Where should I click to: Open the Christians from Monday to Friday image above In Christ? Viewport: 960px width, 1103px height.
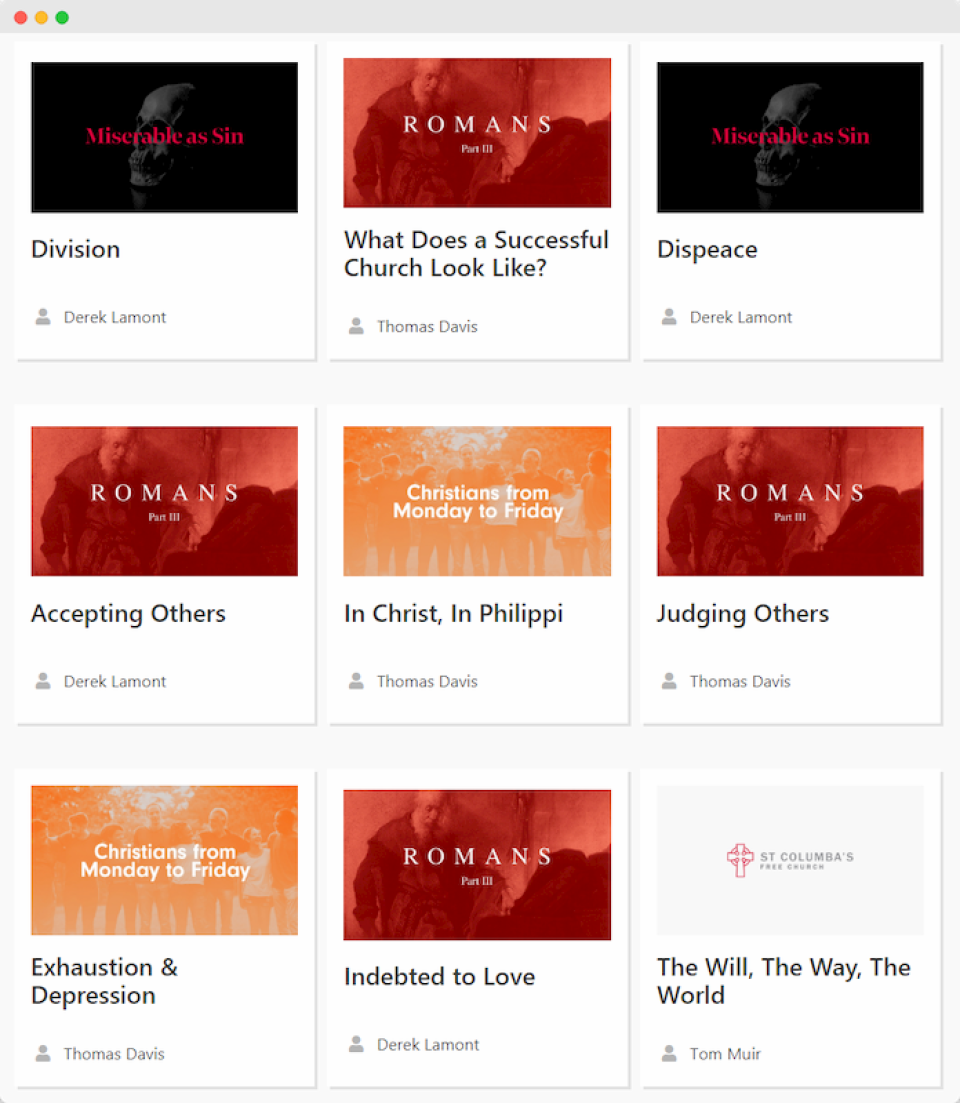[477, 501]
